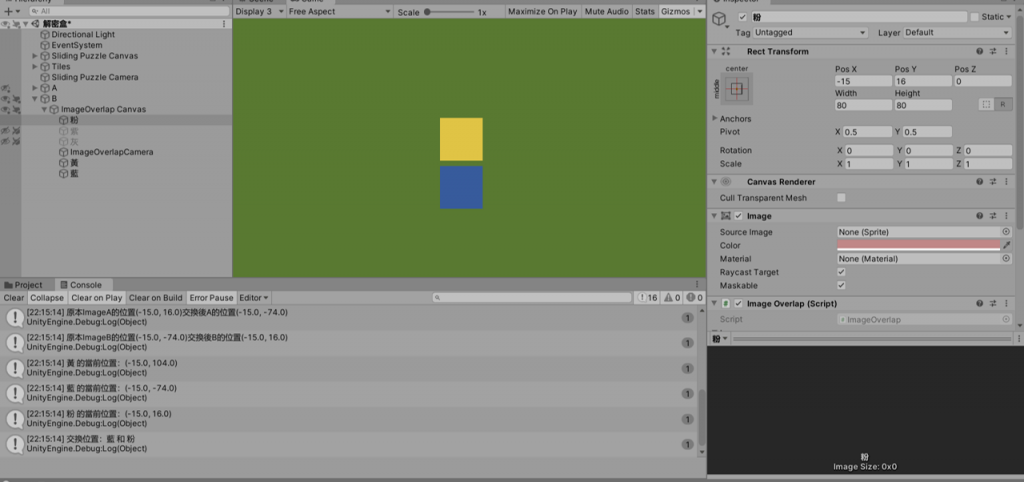
Task: Open the scene options kebab for 解密盒
Action: (224, 24)
